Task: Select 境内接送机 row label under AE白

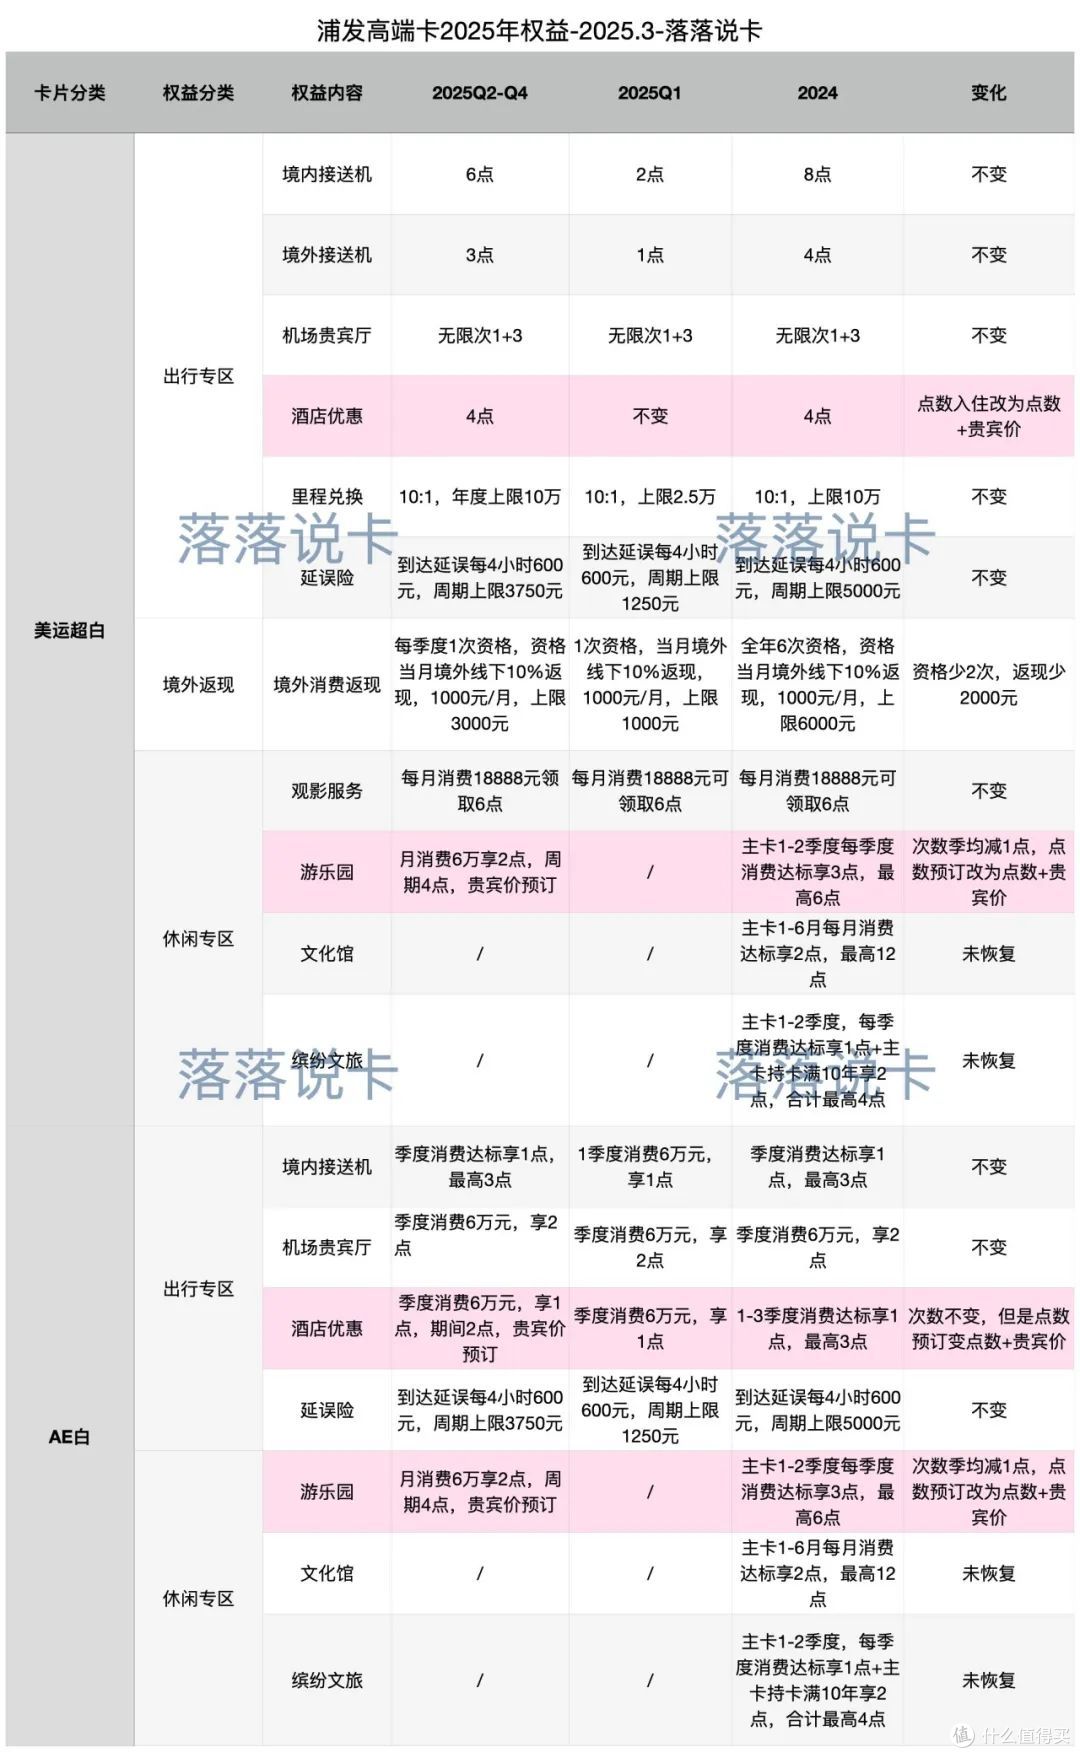Action: [x=327, y=1167]
